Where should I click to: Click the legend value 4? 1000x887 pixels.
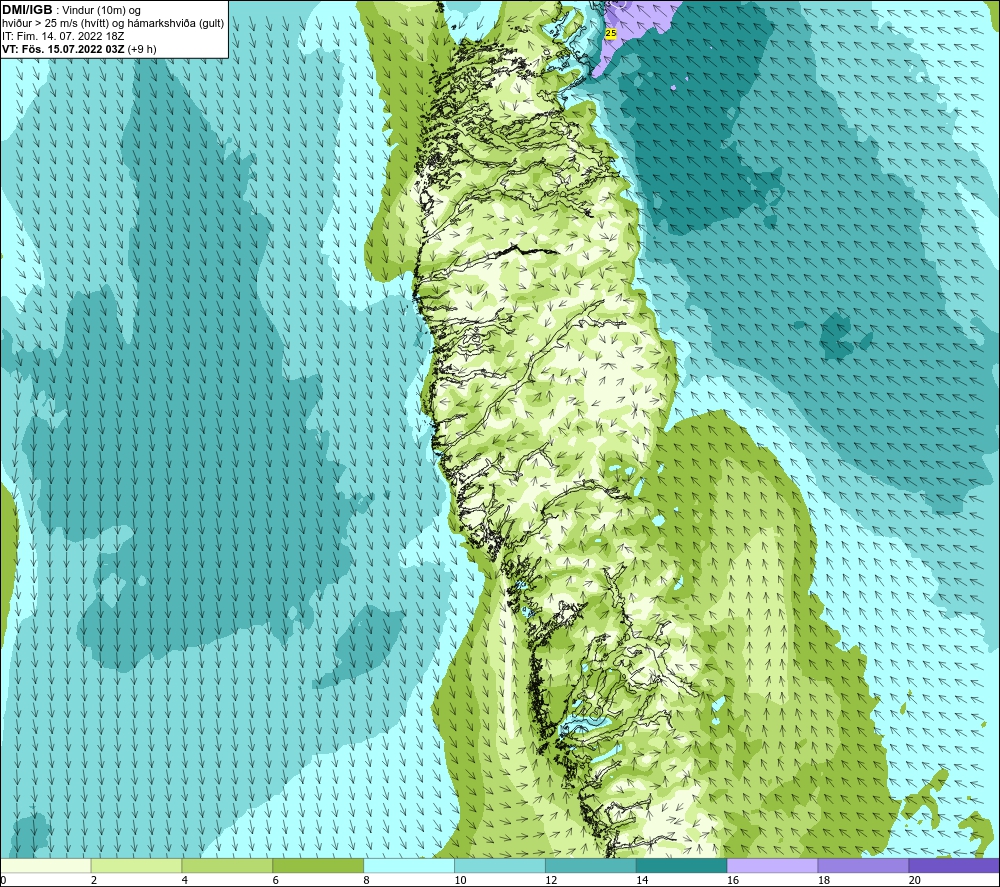coord(185,880)
